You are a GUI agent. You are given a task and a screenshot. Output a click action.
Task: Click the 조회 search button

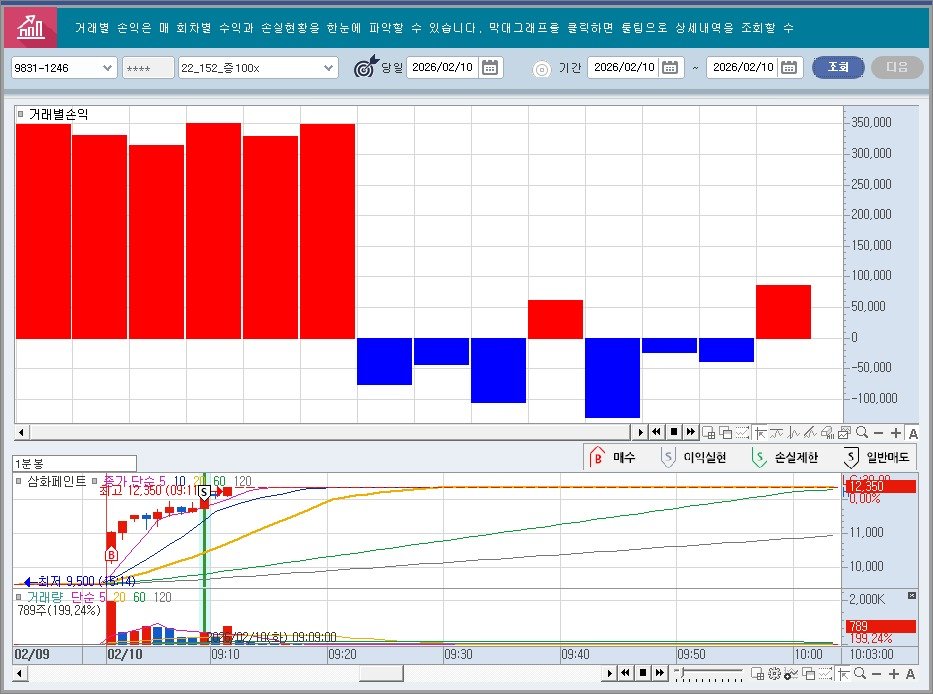[x=837, y=68]
